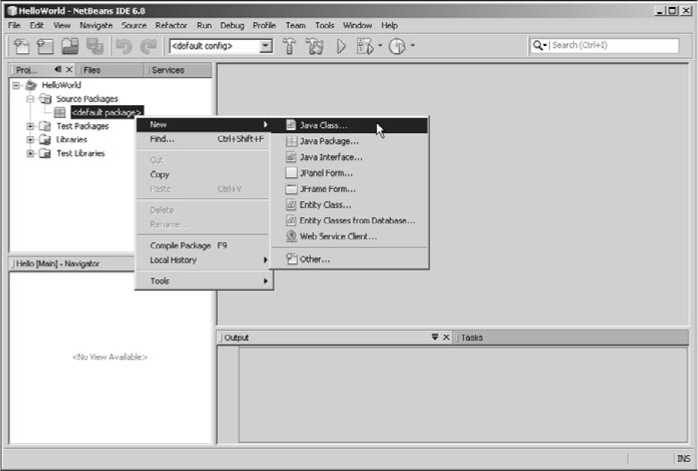This screenshot has height=471, width=698.
Task: Open the Source menu
Action: point(134,25)
